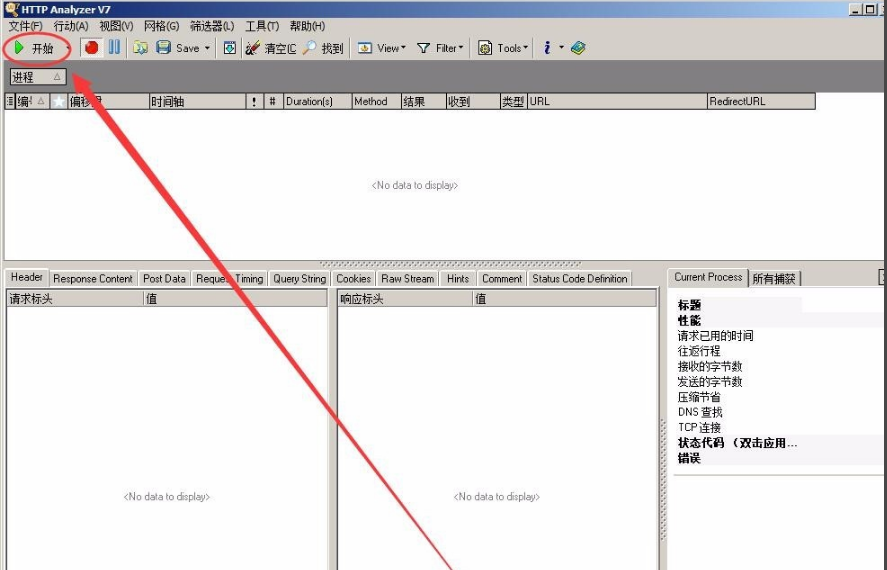Image resolution: width=887 pixels, height=570 pixels.
Task: Switch to the Cookies tab
Action: (353, 279)
